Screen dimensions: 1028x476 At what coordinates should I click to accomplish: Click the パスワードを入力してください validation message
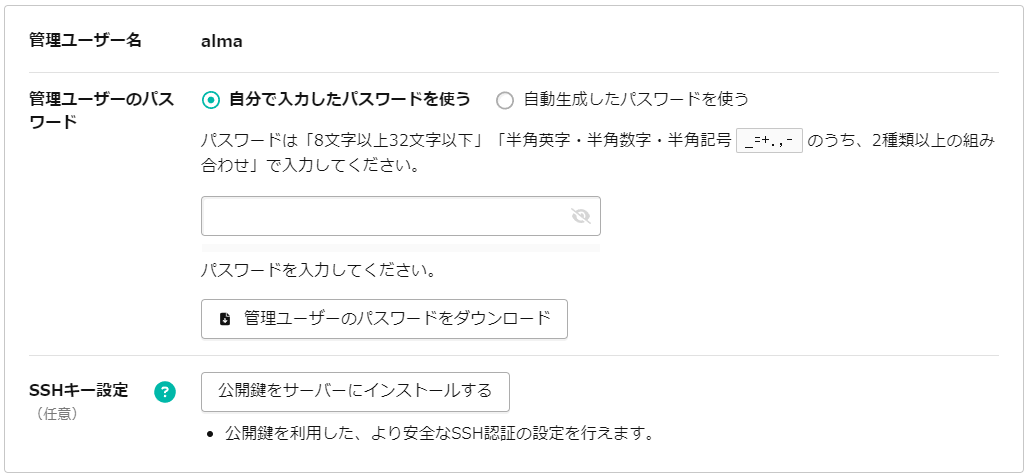(x=319, y=271)
